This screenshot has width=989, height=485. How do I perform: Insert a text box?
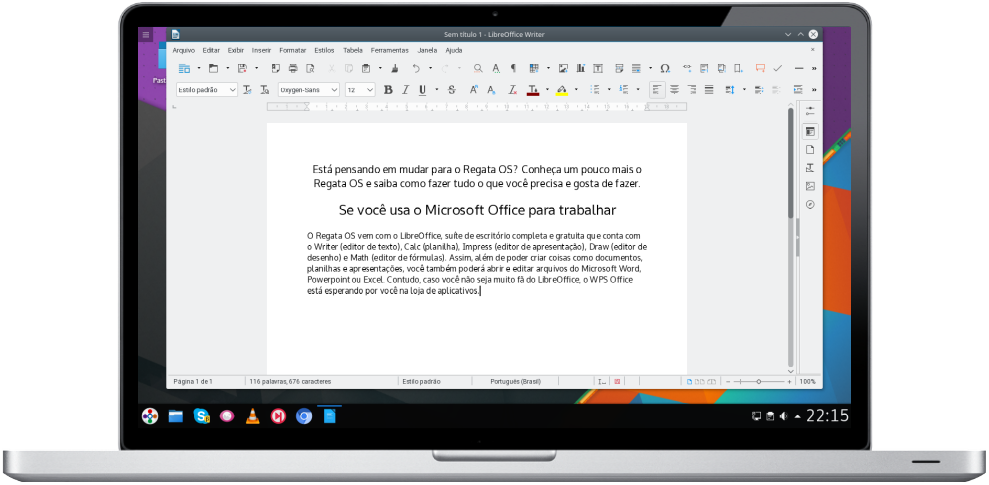(x=598, y=68)
